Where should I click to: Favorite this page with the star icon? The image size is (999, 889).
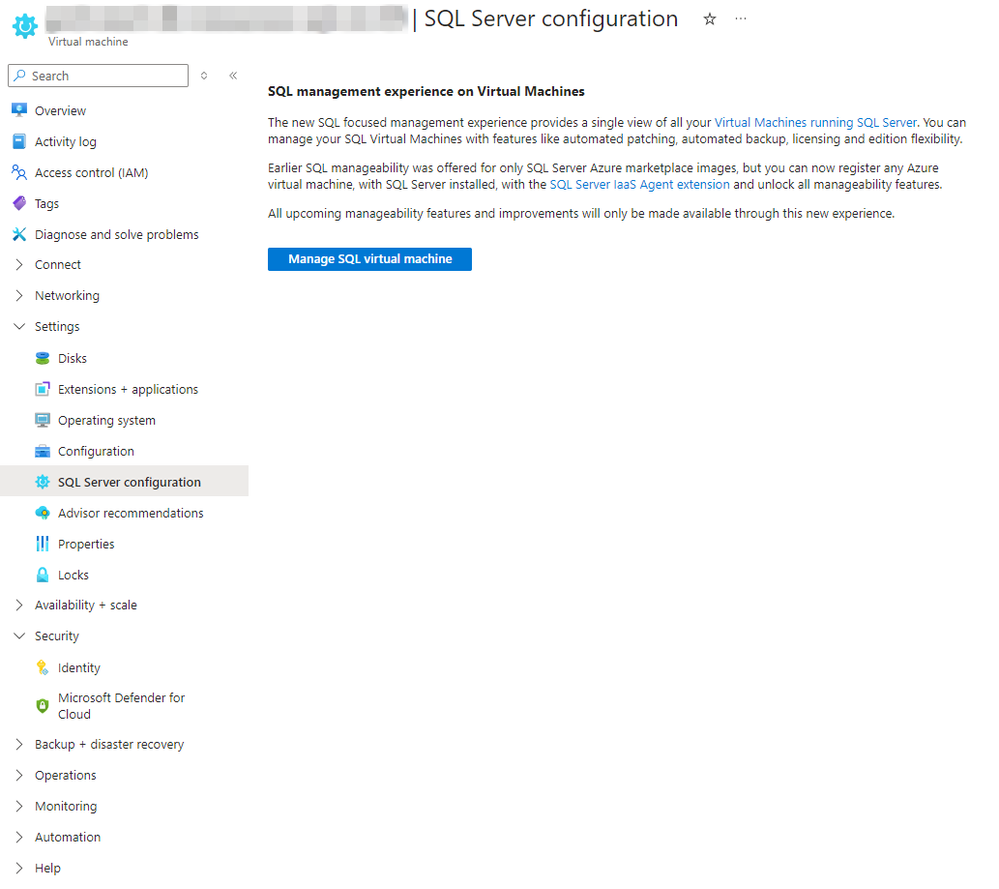click(x=709, y=19)
